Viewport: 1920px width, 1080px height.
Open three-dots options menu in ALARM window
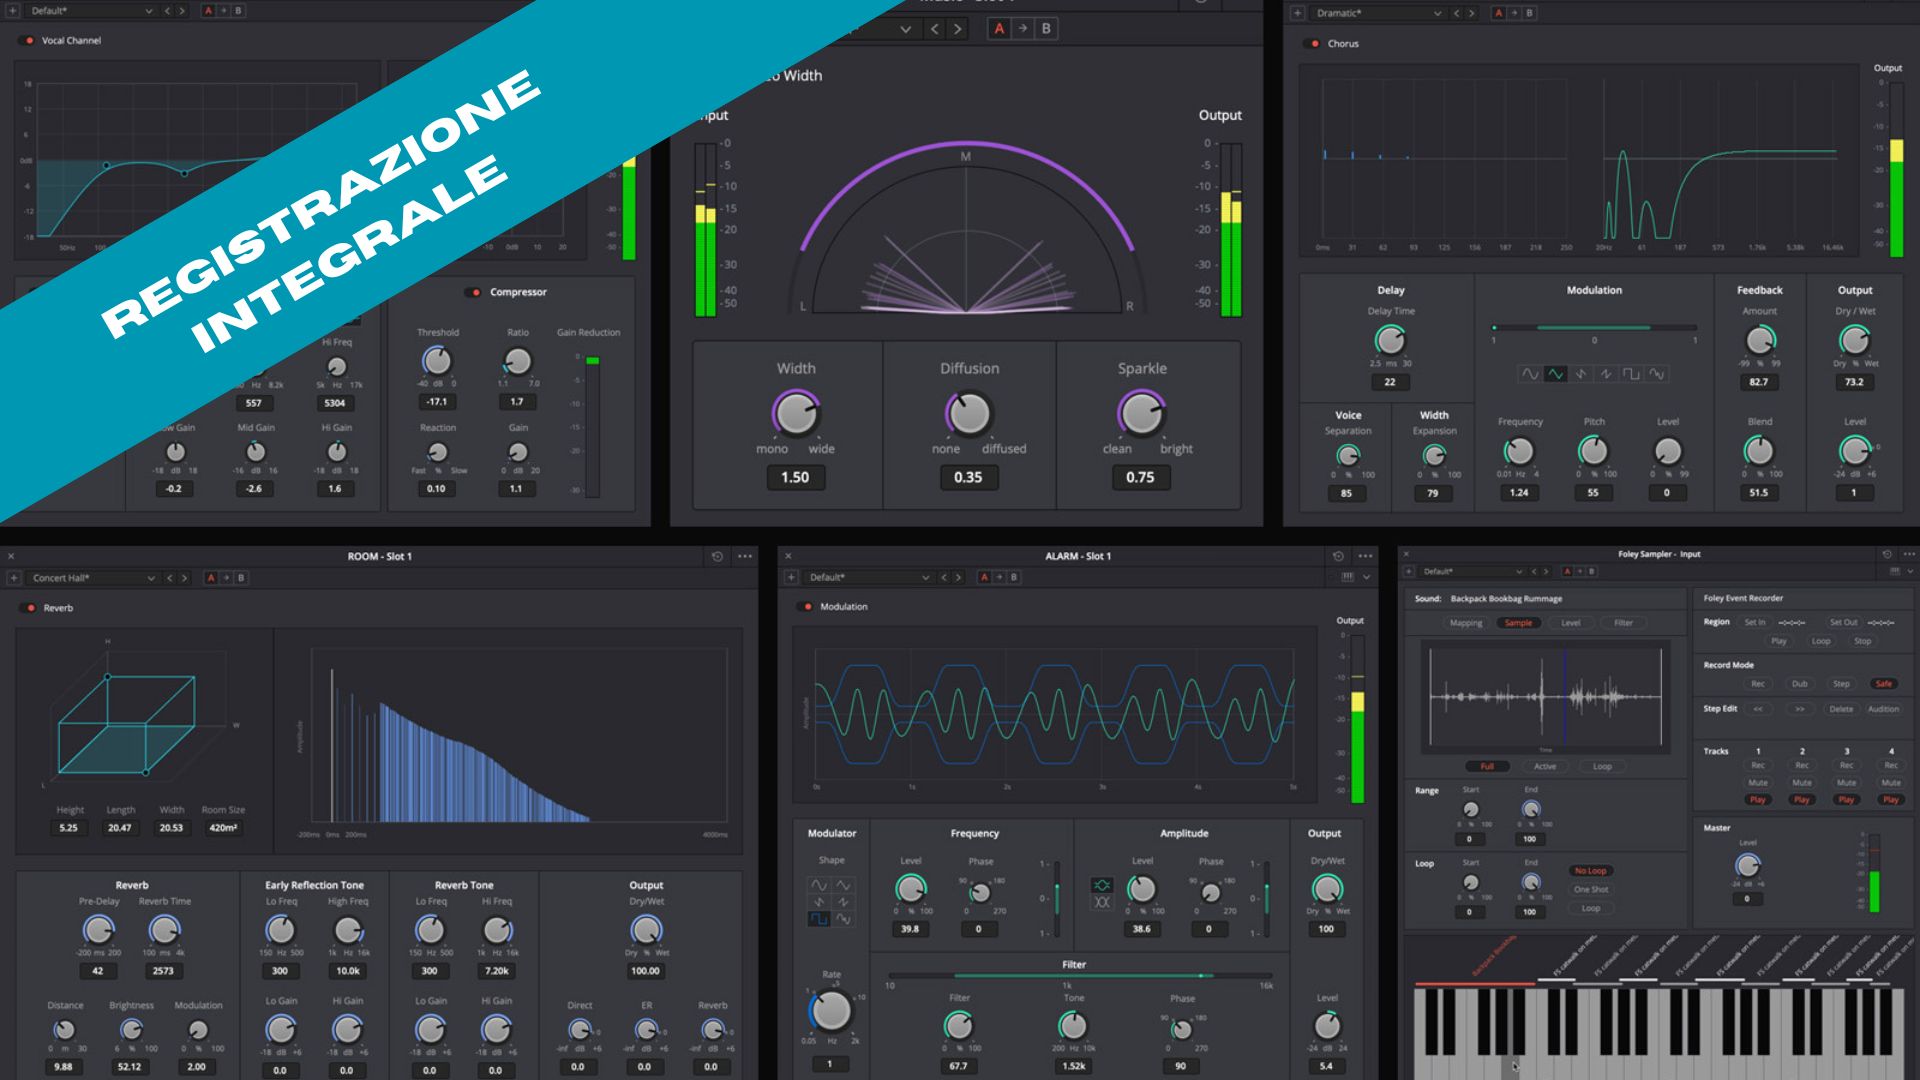click(x=1366, y=556)
